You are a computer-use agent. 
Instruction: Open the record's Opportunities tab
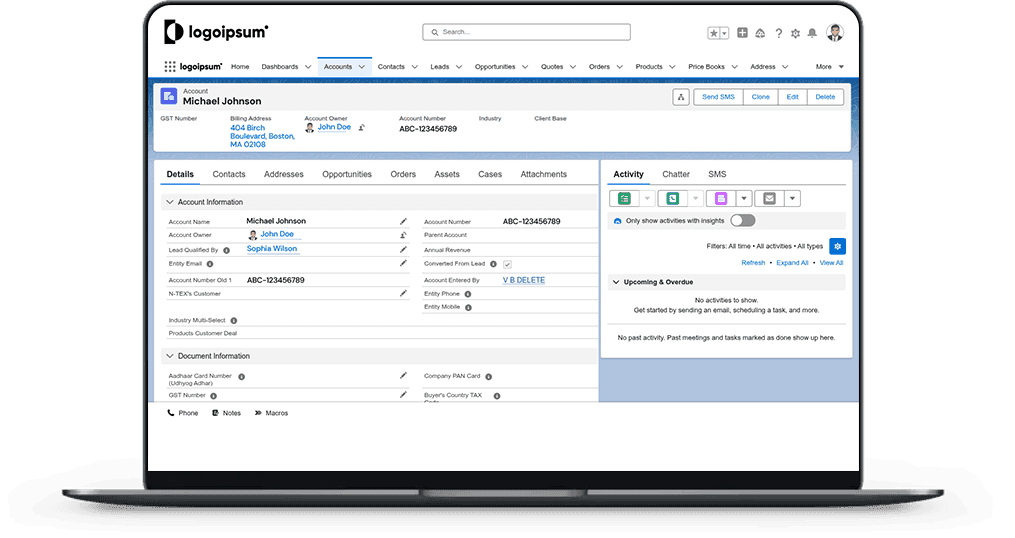(347, 174)
